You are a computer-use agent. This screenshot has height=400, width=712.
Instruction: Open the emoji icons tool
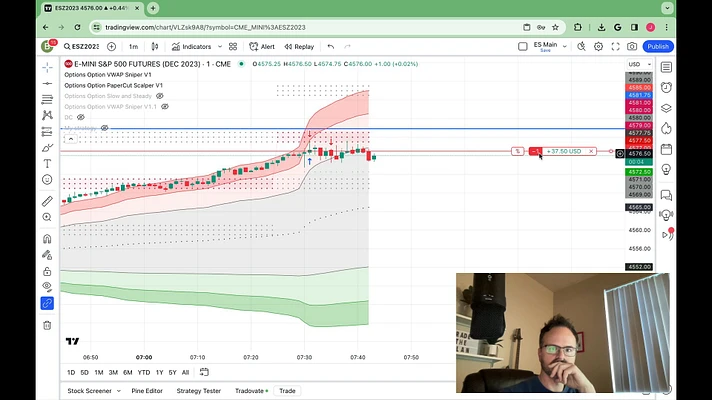pos(47,180)
